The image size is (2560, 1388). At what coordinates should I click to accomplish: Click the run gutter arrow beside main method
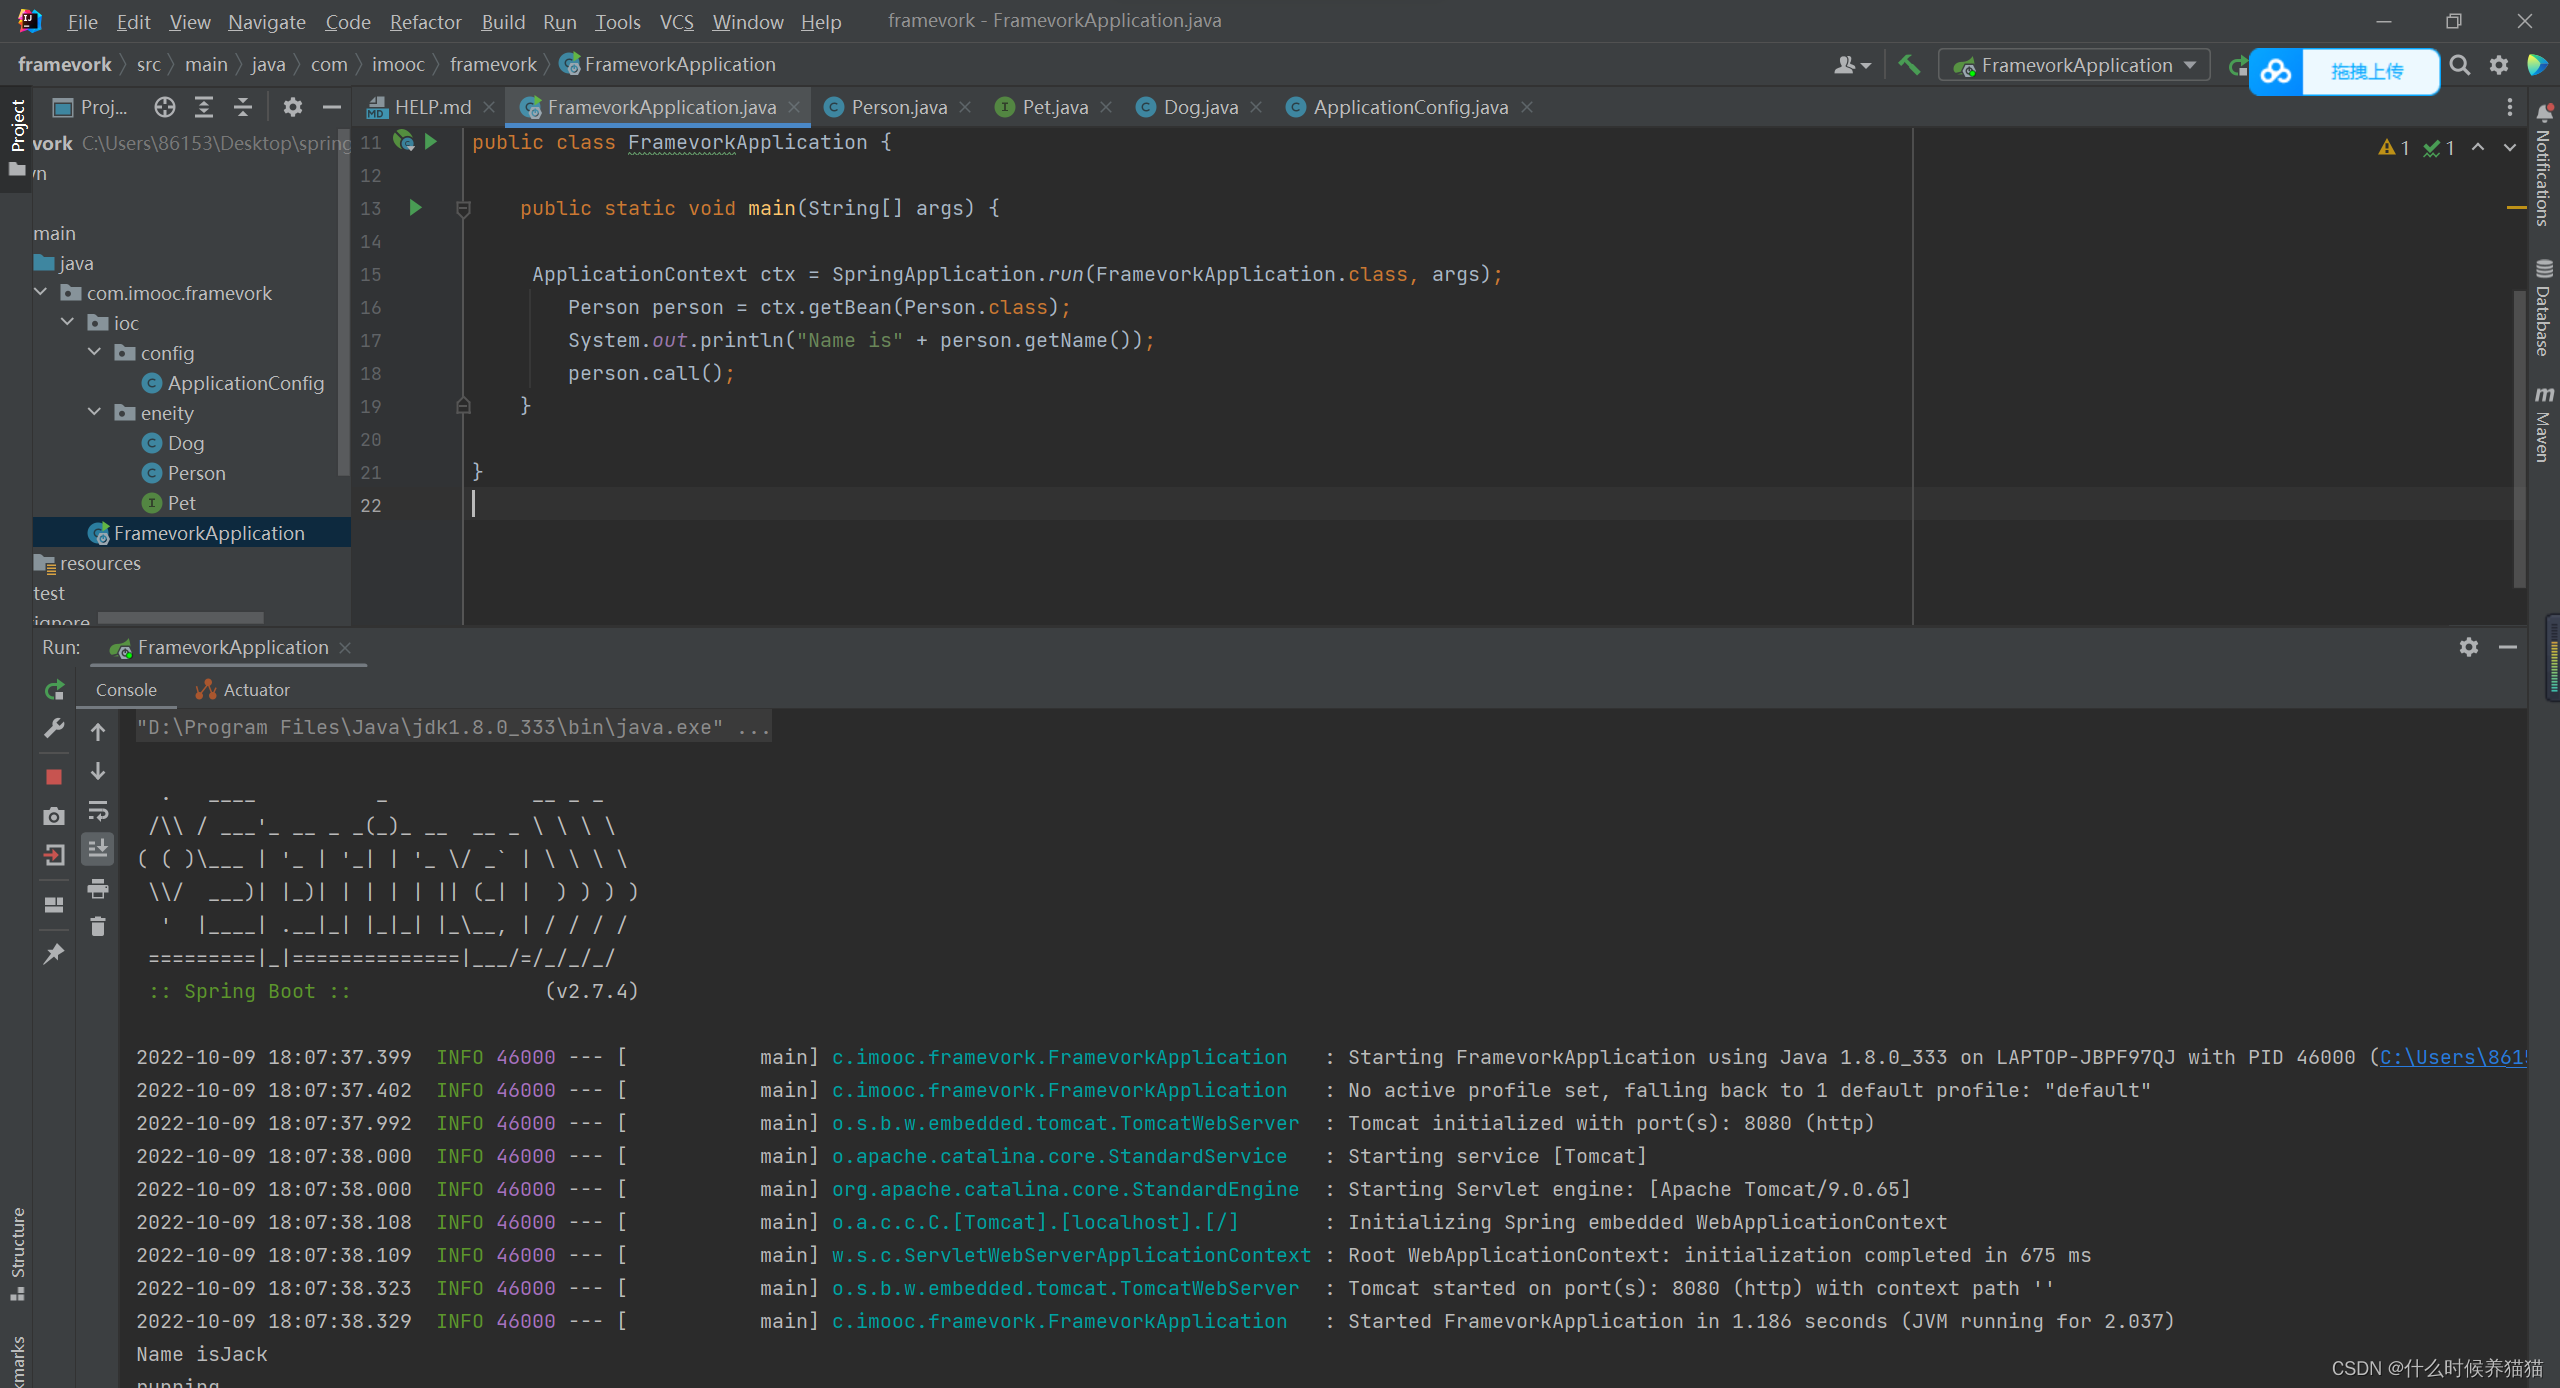click(x=416, y=208)
